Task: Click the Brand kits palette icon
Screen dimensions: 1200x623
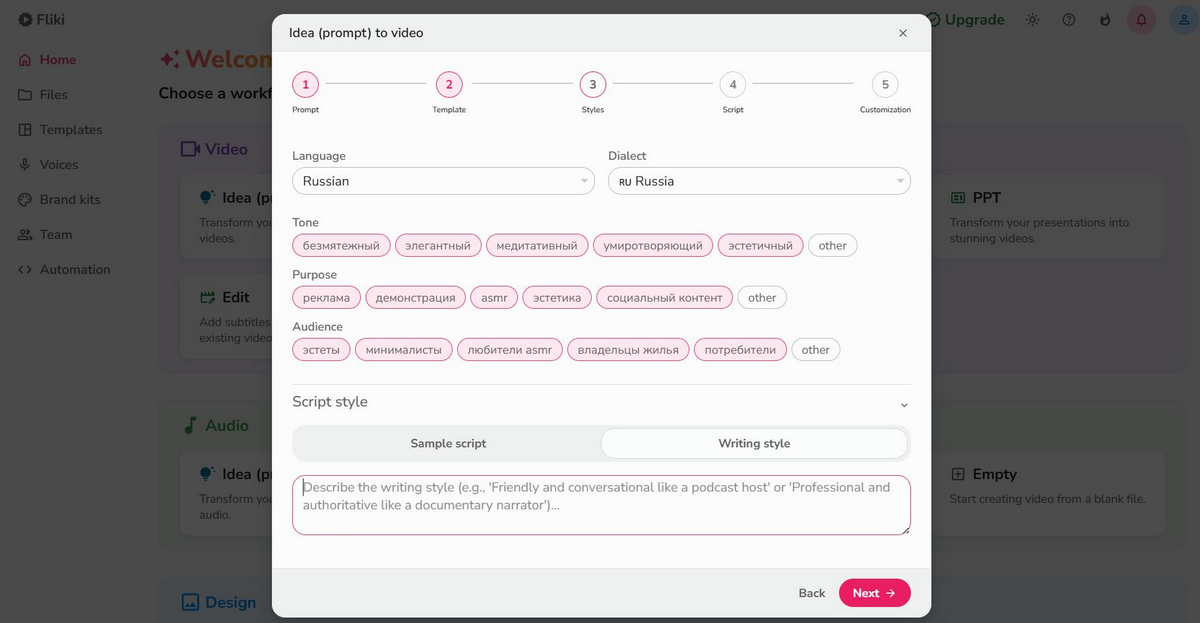Action: click(x=25, y=200)
